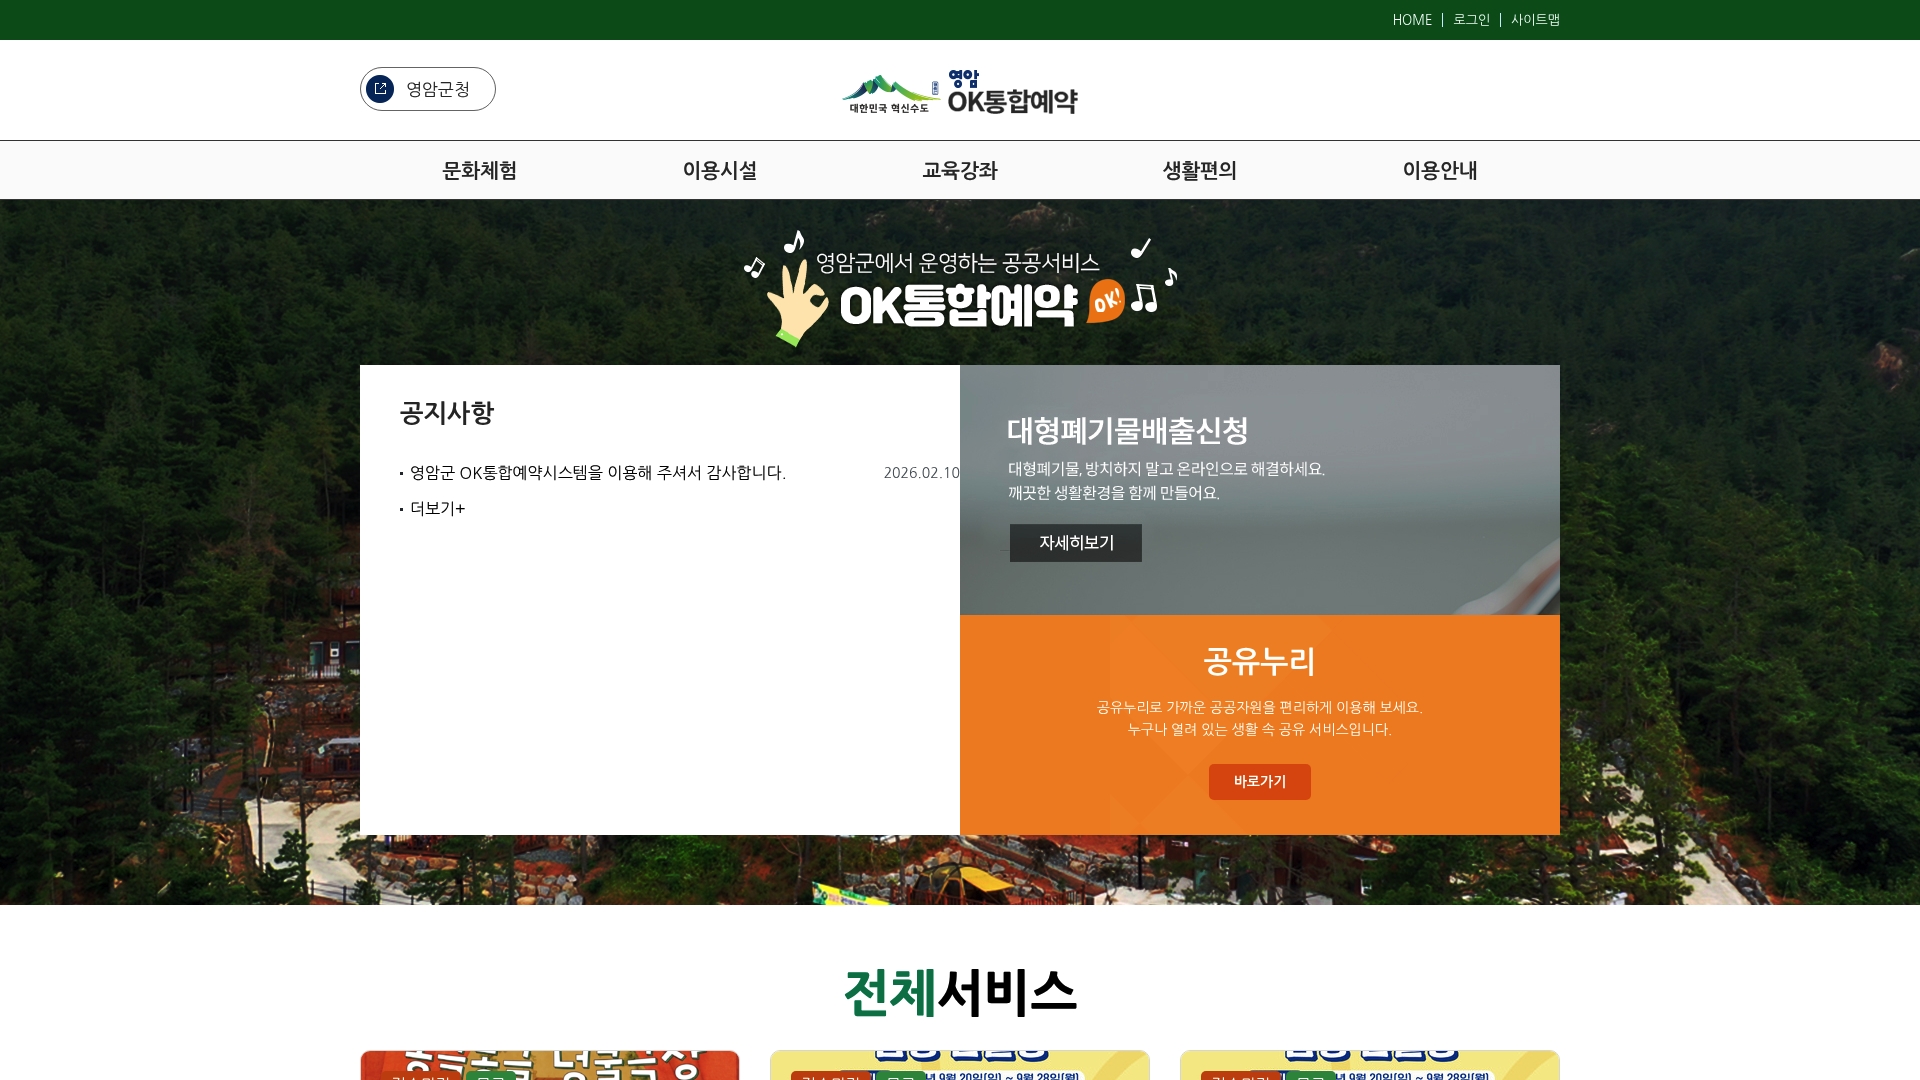Open the 이용시설 menu

coord(720,170)
